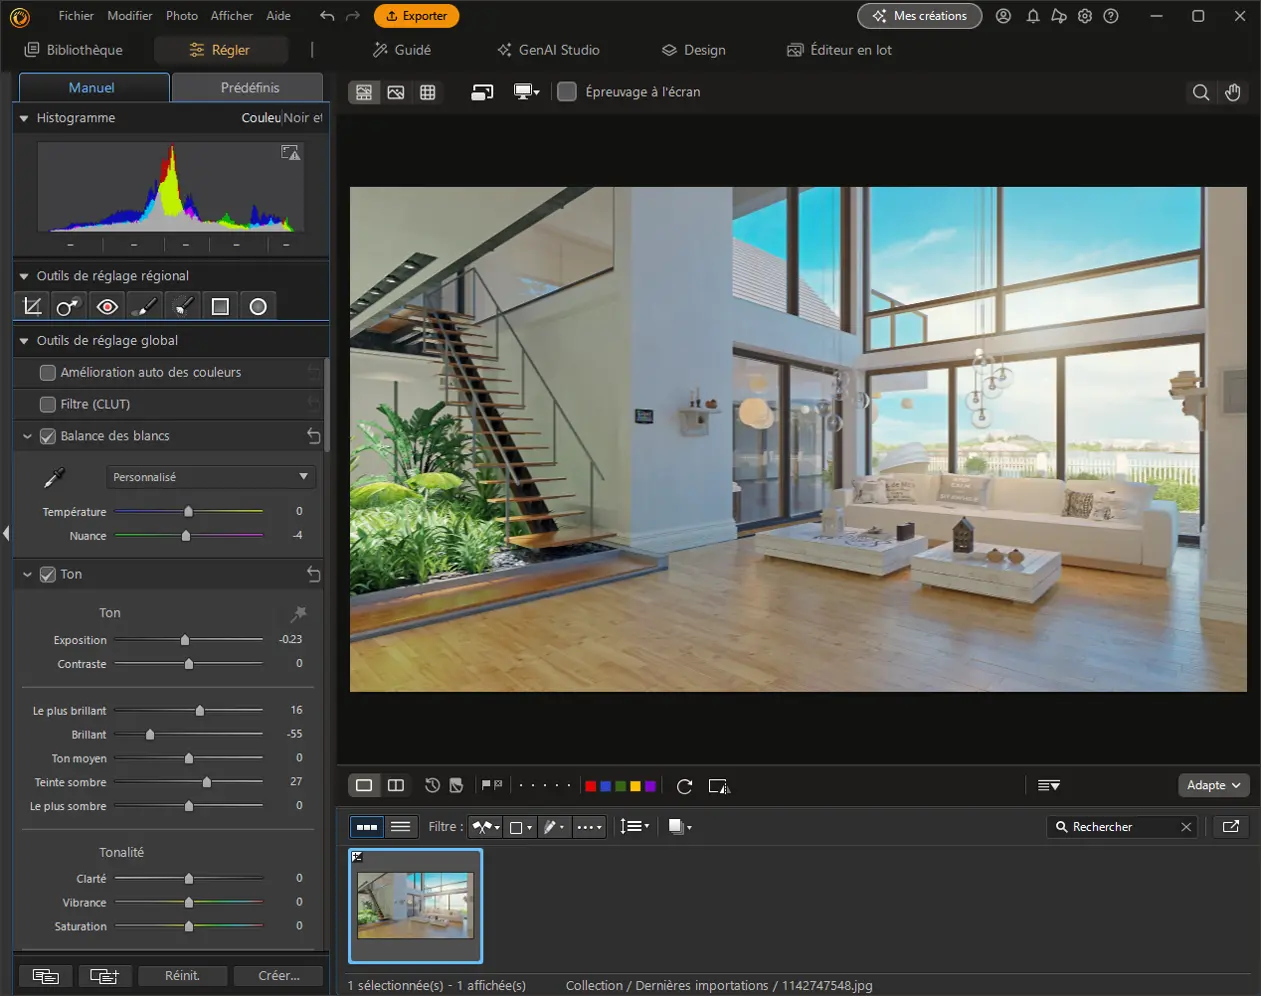Pick the white balance eyedropper

click(x=54, y=477)
